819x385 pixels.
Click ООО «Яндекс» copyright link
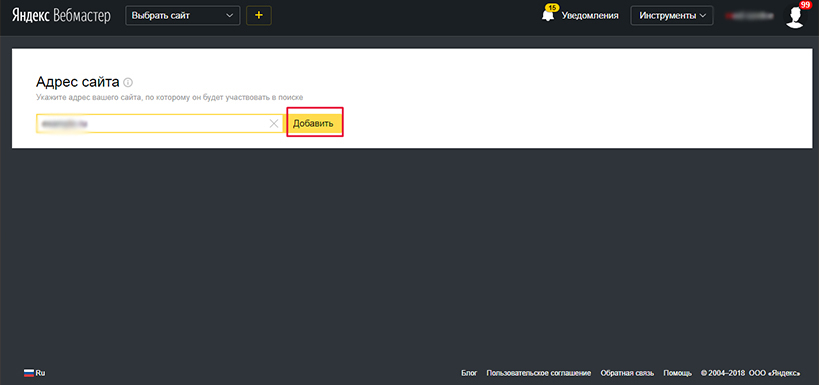click(774, 373)
